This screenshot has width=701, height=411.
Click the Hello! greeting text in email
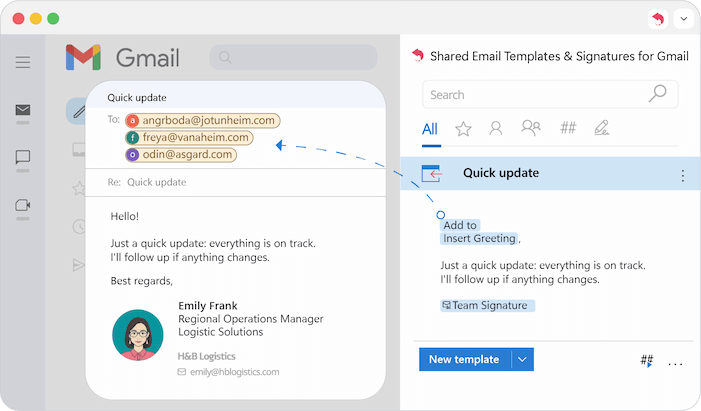[125, 216]
